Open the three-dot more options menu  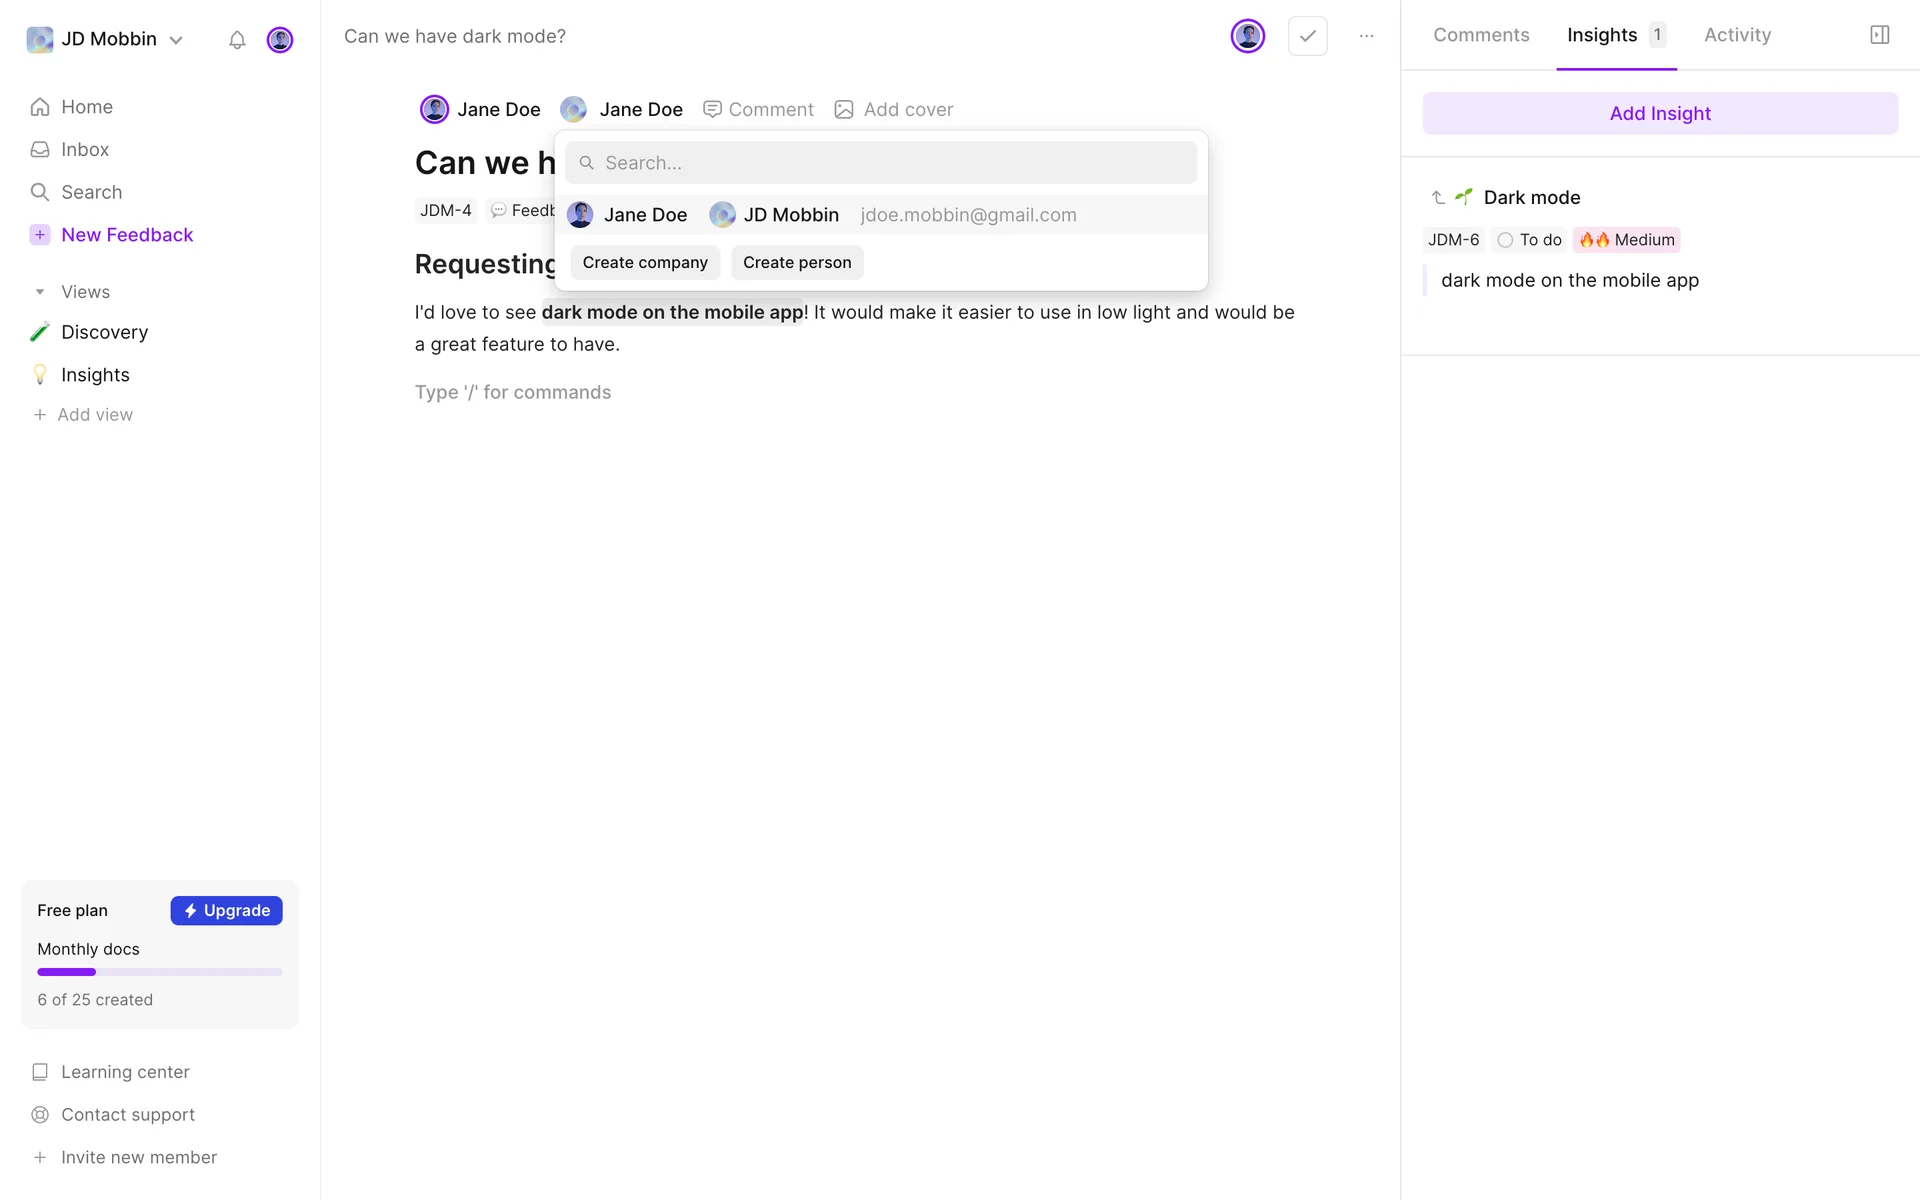coord(1366,36)
